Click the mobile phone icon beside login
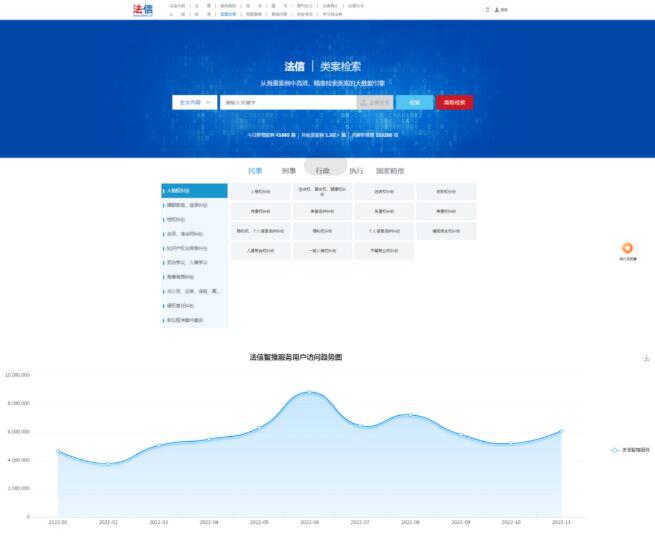Screen dimensions: 655x549 [487, 10]
